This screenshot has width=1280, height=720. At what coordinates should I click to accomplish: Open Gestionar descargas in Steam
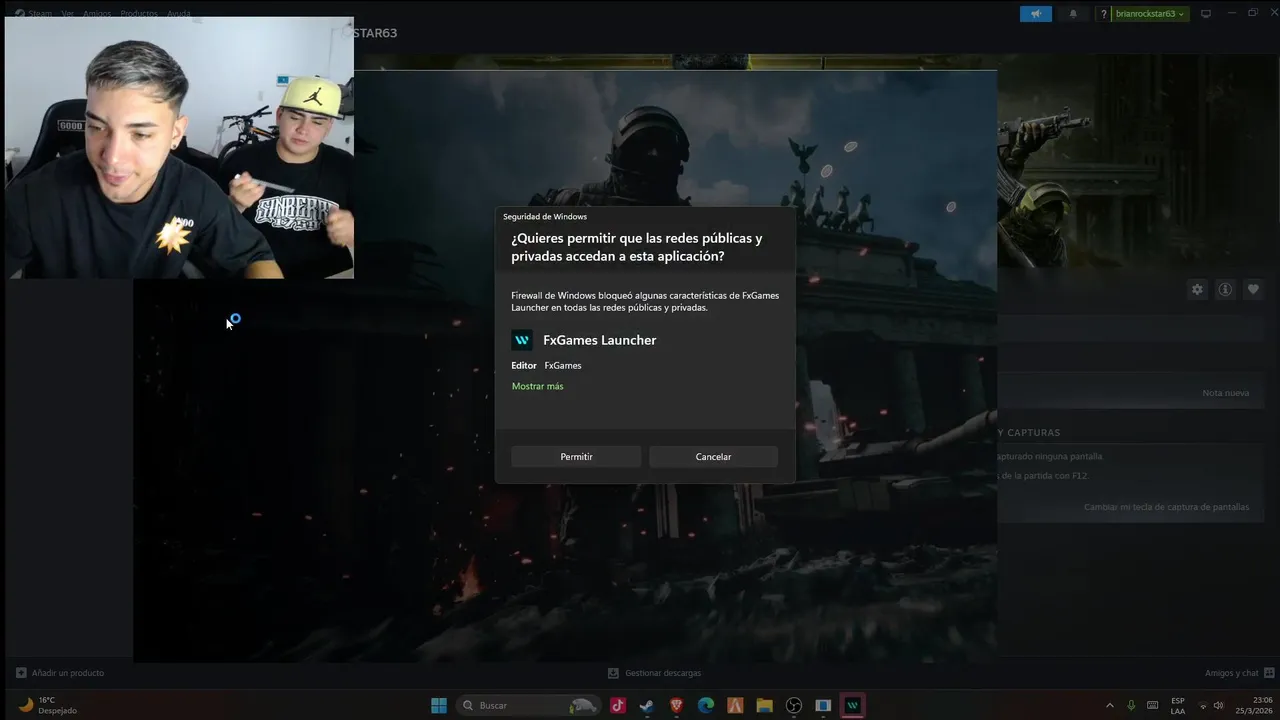(x=655, y=673)
